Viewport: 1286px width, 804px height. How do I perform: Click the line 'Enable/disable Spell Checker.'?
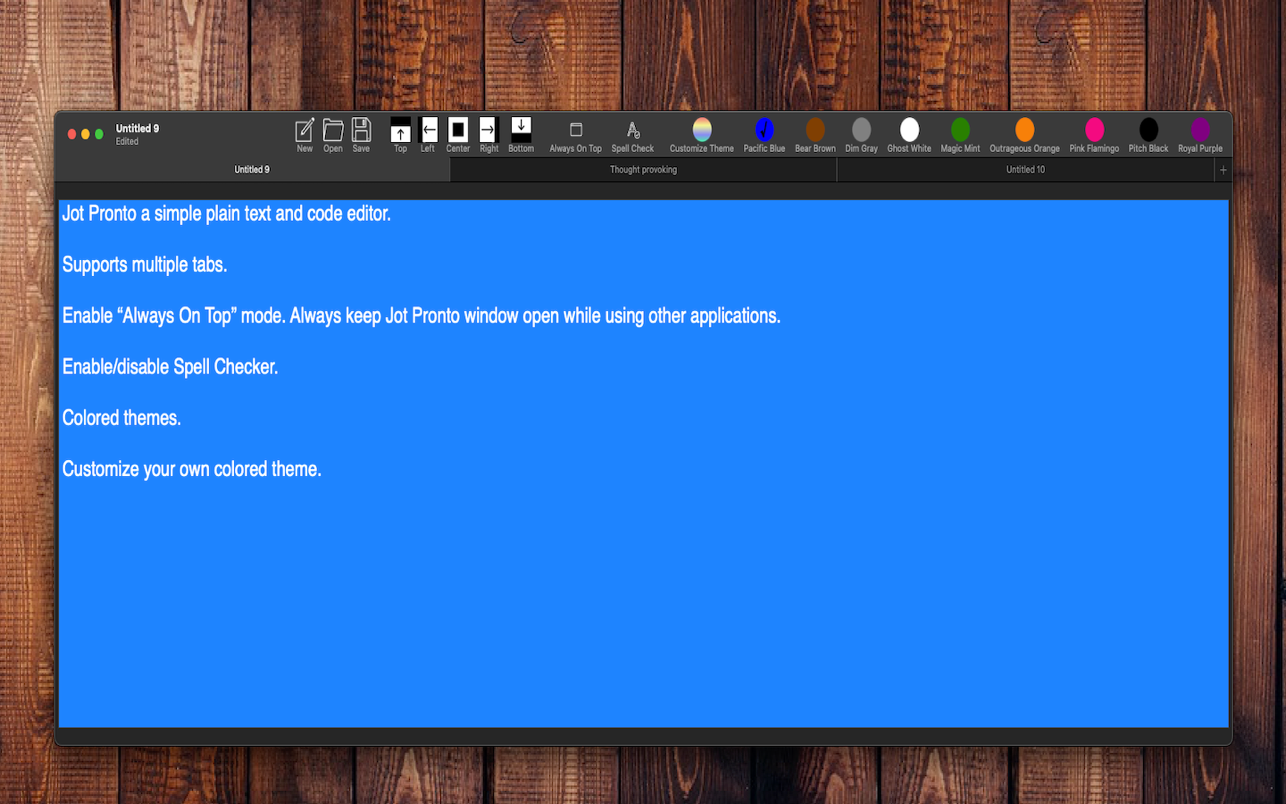(170, 367)
